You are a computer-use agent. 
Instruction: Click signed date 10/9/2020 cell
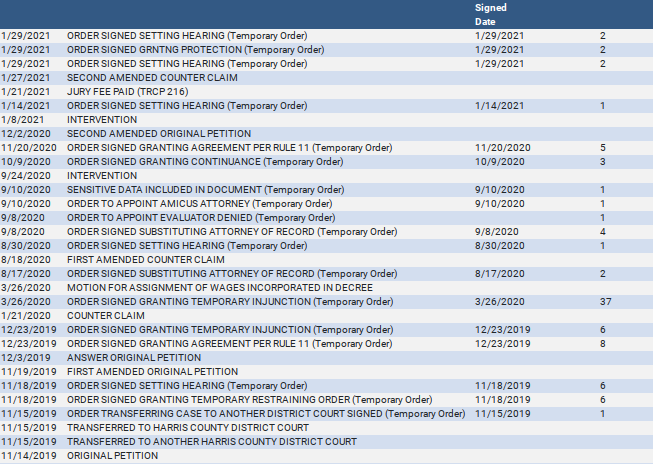coord(499,162)
